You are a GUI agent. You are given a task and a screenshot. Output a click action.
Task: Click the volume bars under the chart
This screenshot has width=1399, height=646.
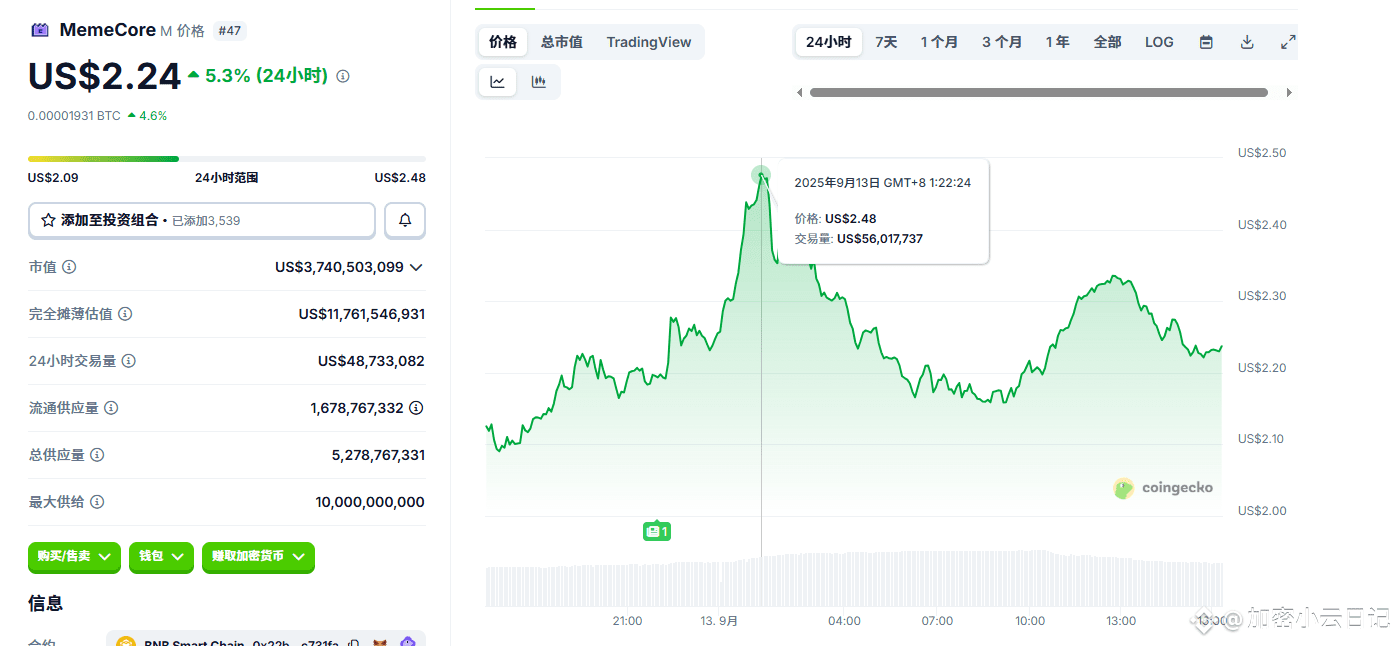click(x=854, y=579)
